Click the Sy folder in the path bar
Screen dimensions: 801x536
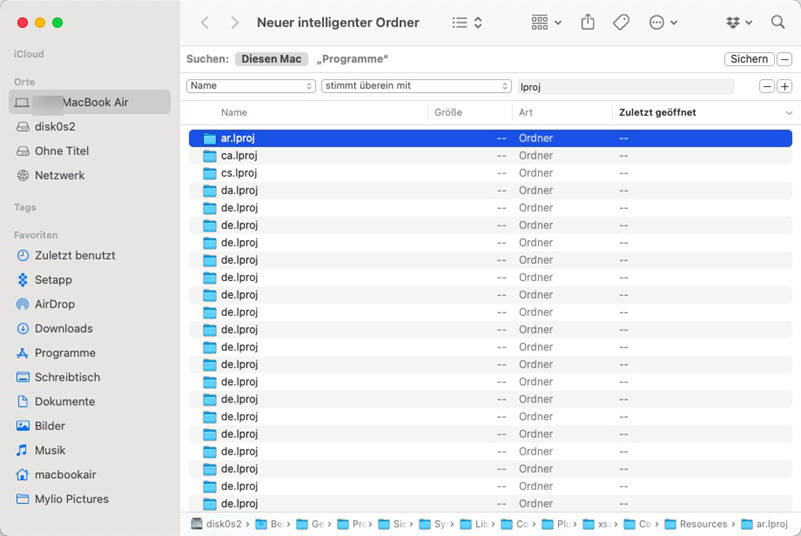pyautogui.click(x=432, y=524)
